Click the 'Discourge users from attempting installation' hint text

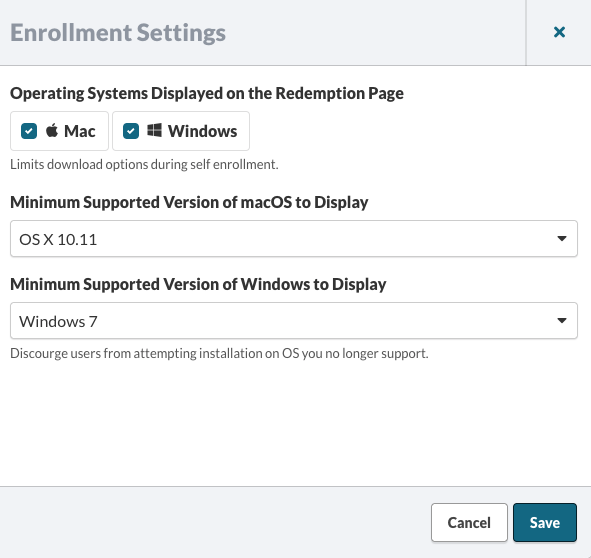(x=219, y=354)
